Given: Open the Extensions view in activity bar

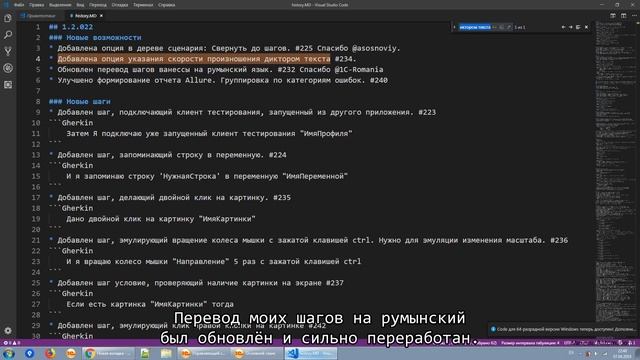Looking at the screenshot, I should (8, 85).
